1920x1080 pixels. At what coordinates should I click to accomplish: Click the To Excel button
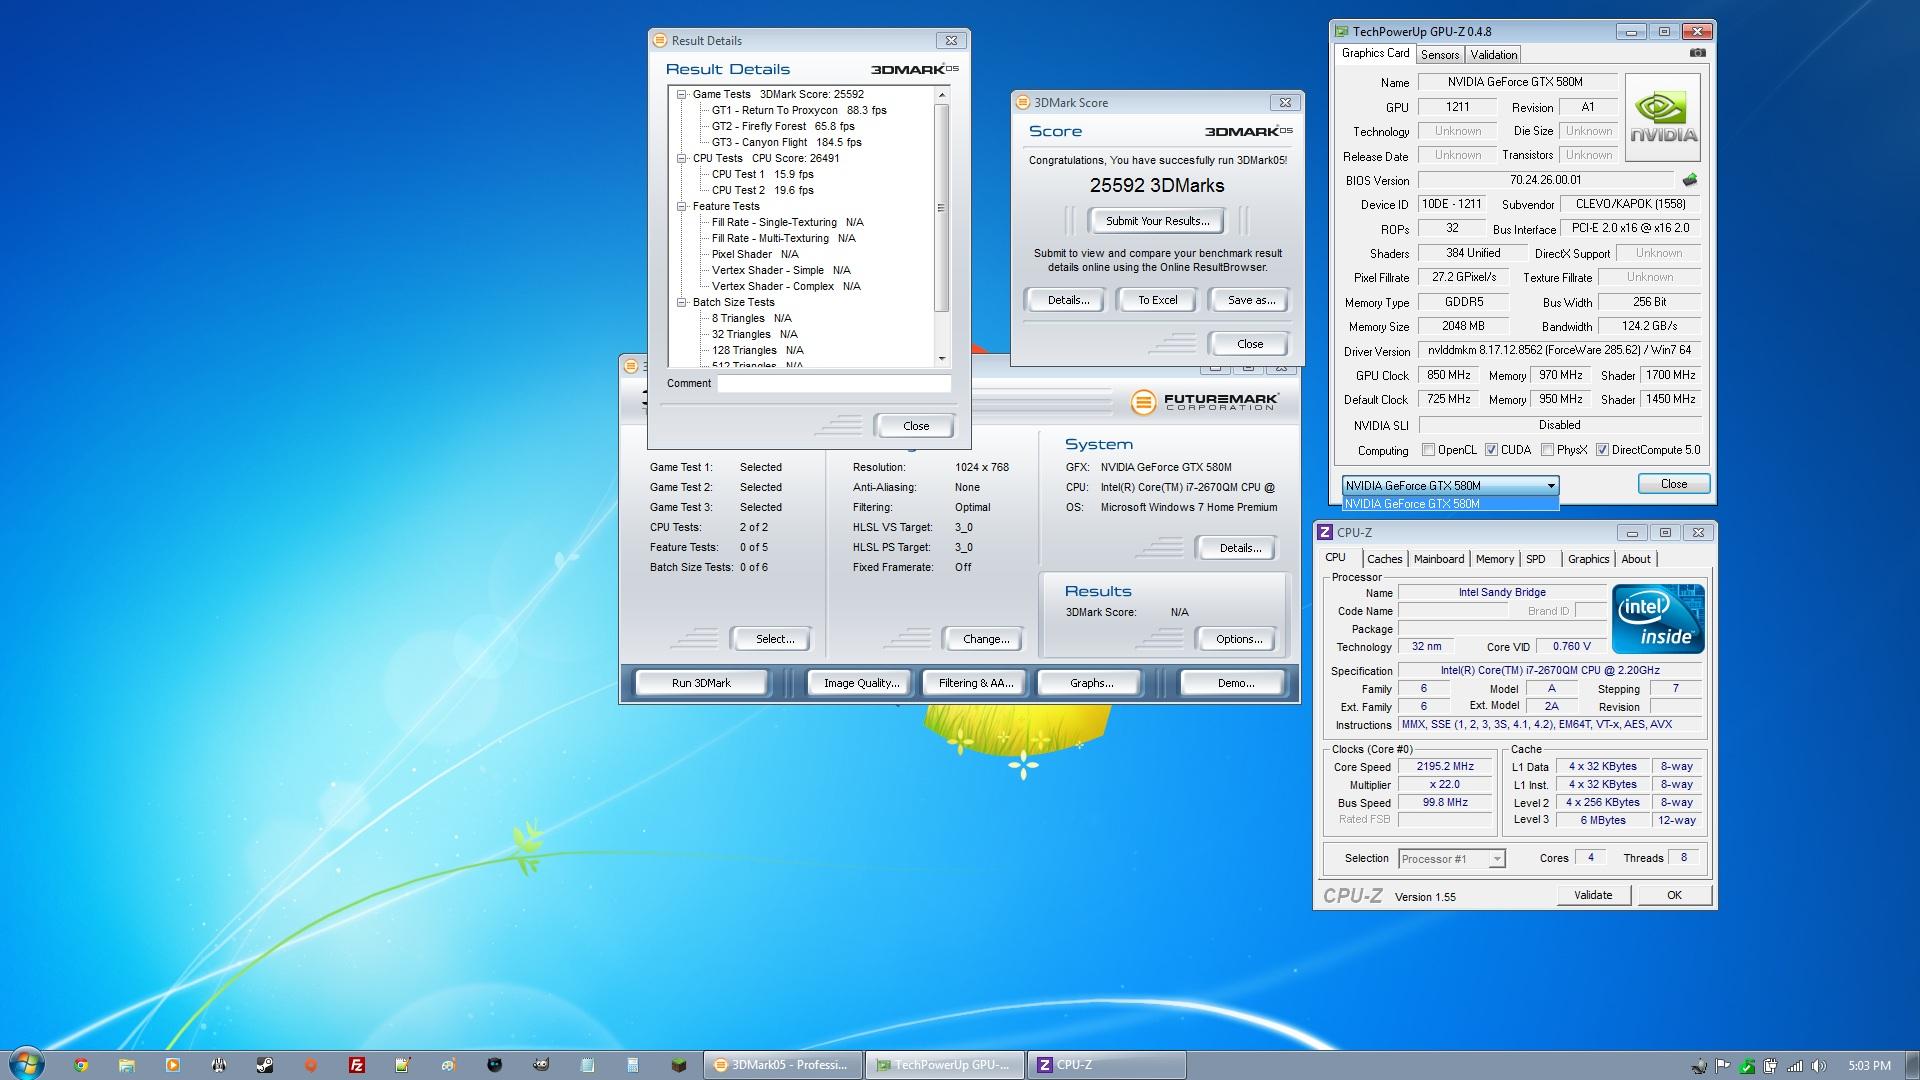(1157, 300)
